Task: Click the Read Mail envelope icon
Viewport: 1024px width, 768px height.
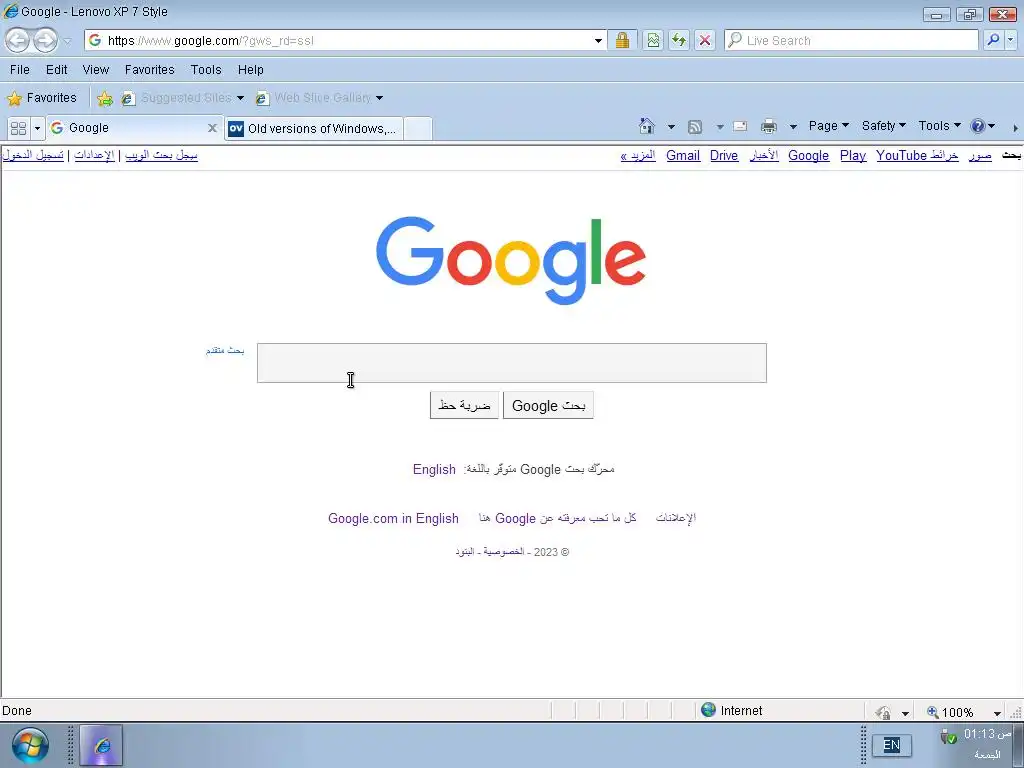Action: [x=740, y=126]
